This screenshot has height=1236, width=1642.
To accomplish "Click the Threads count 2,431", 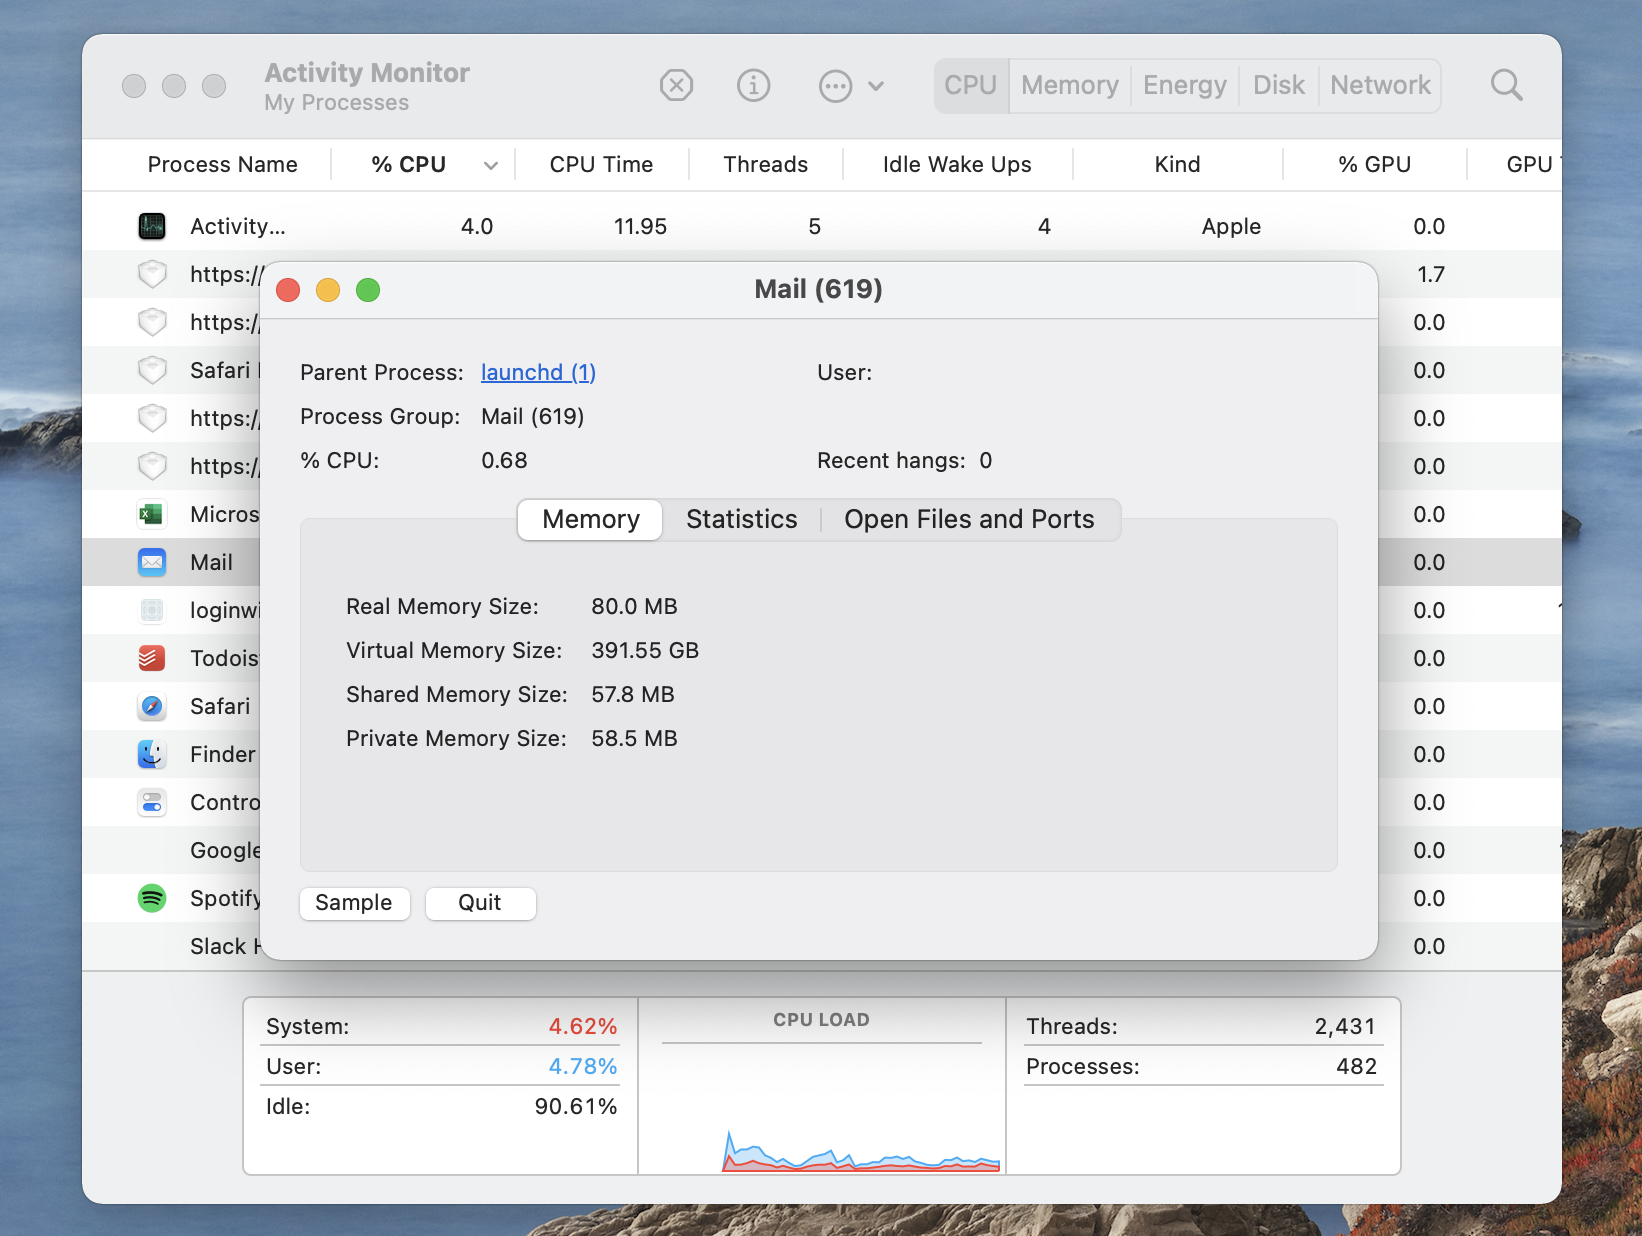I will click(1345, 1026).
